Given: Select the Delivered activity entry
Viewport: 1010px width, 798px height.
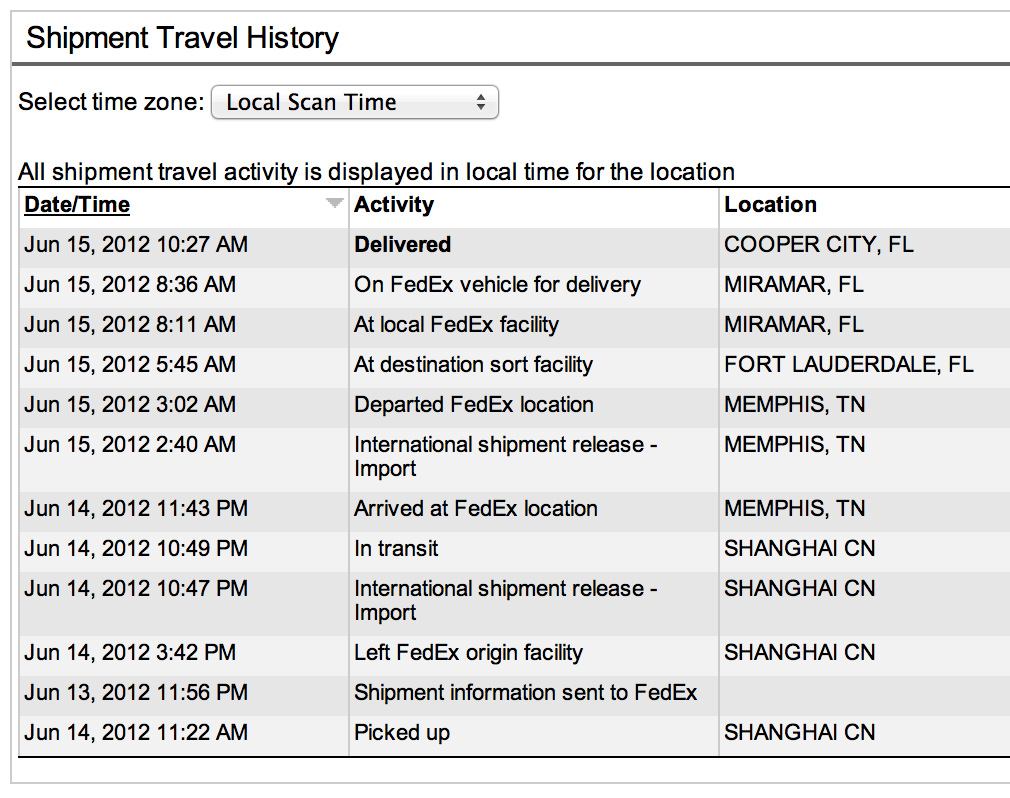Looking at the screenshot, I should pos(402,245).
